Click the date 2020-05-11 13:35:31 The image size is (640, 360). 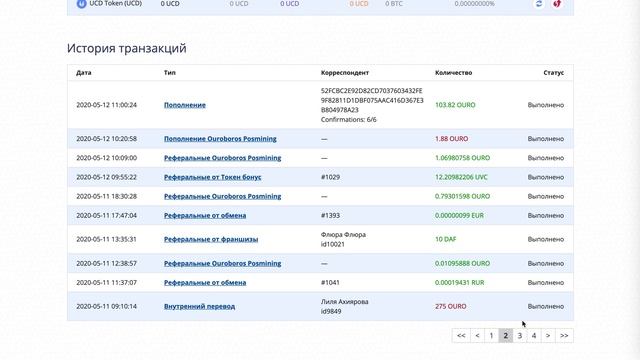point(107,239)
